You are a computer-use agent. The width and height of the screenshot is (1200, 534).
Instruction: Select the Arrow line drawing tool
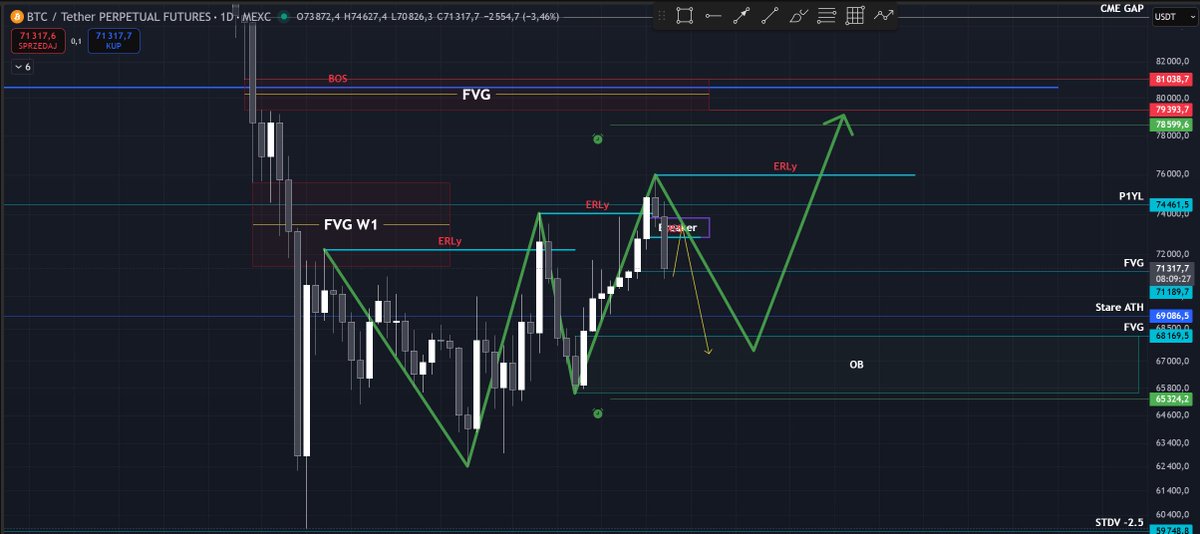coord(741,15)
